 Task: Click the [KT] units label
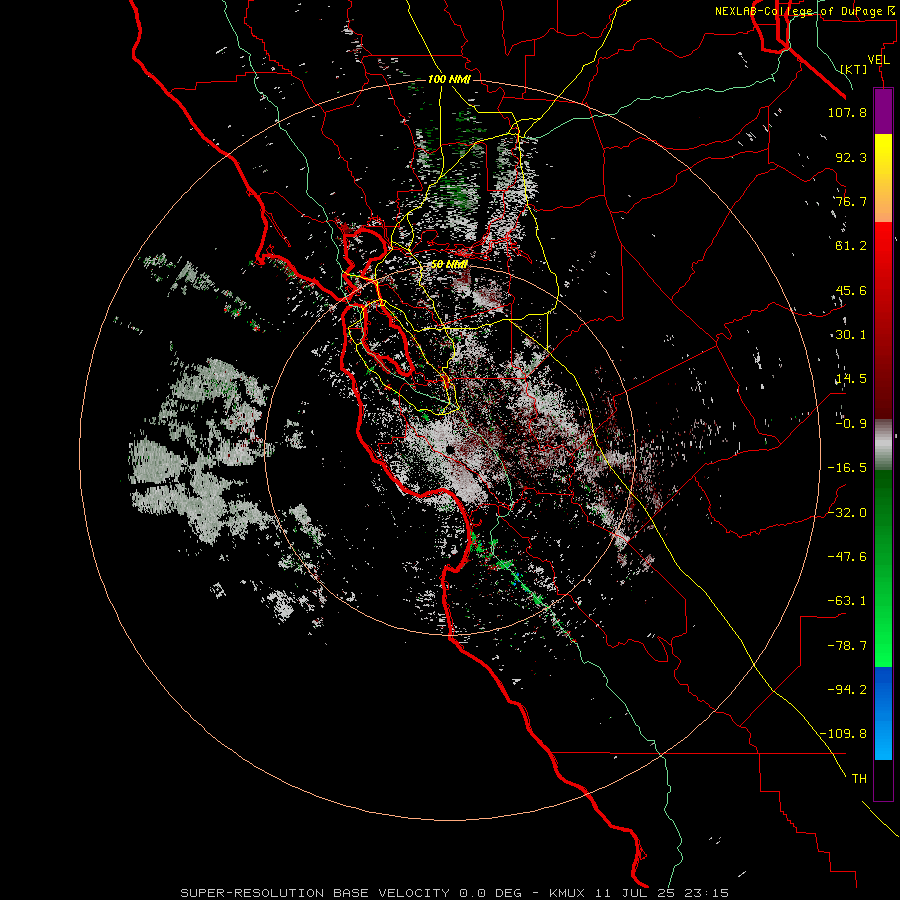[x=854, y=69]
